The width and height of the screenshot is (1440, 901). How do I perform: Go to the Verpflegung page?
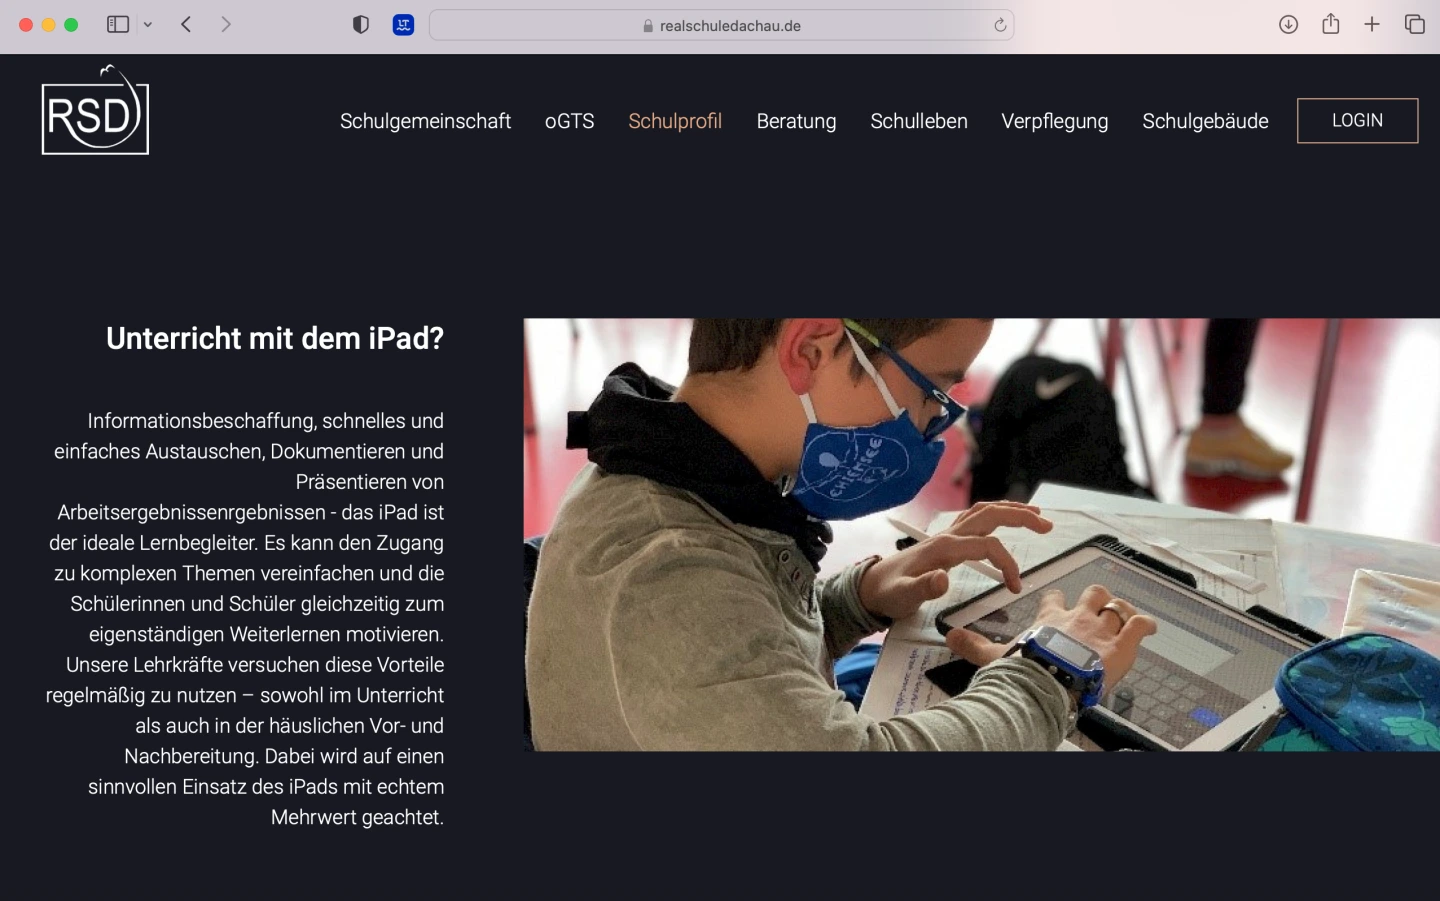pos(1055,121)
